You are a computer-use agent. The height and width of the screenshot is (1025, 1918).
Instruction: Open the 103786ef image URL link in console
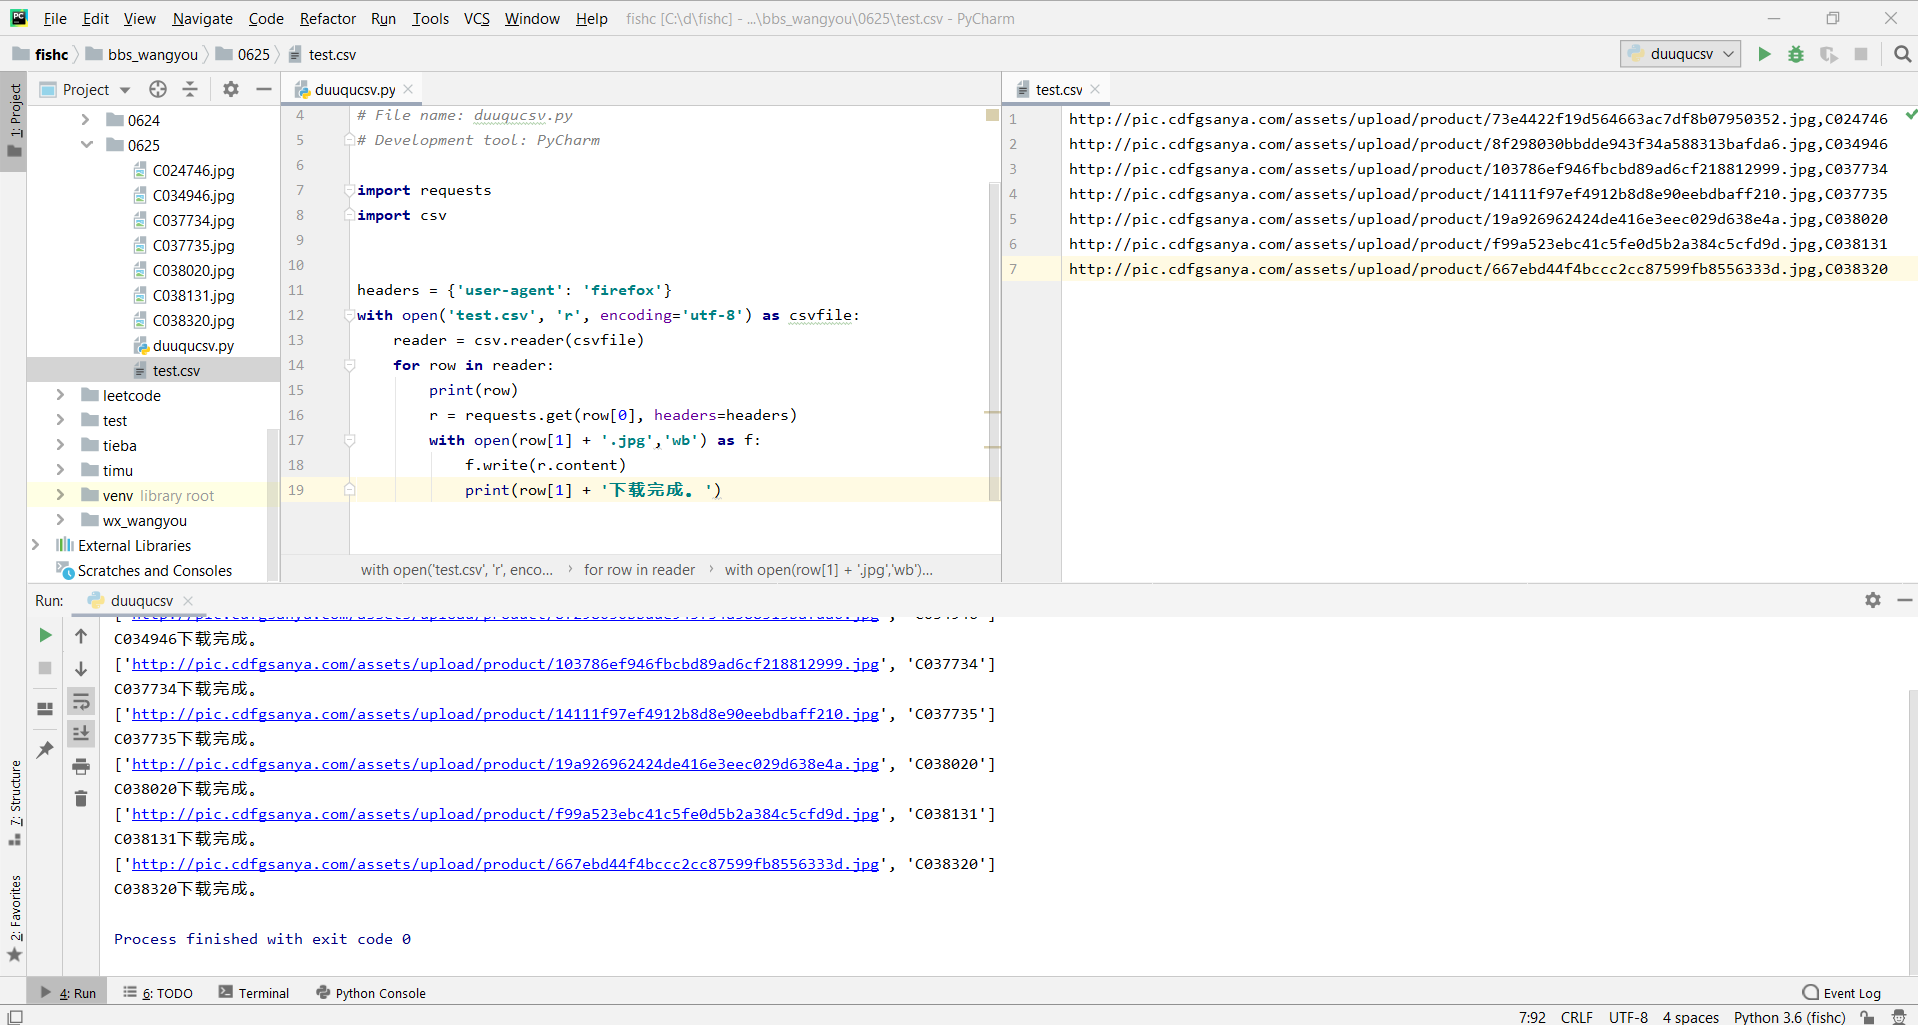coord(505,664)
